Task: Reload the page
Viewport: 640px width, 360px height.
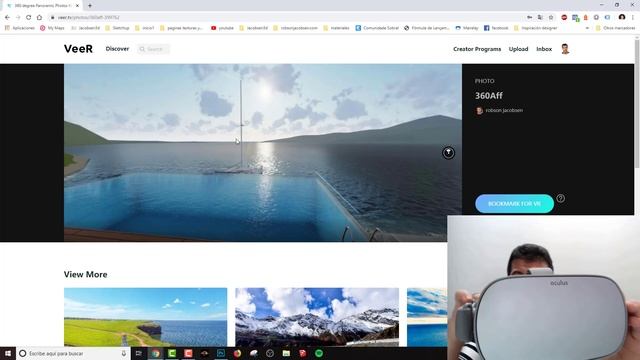Action: click(x=29, y=18)
